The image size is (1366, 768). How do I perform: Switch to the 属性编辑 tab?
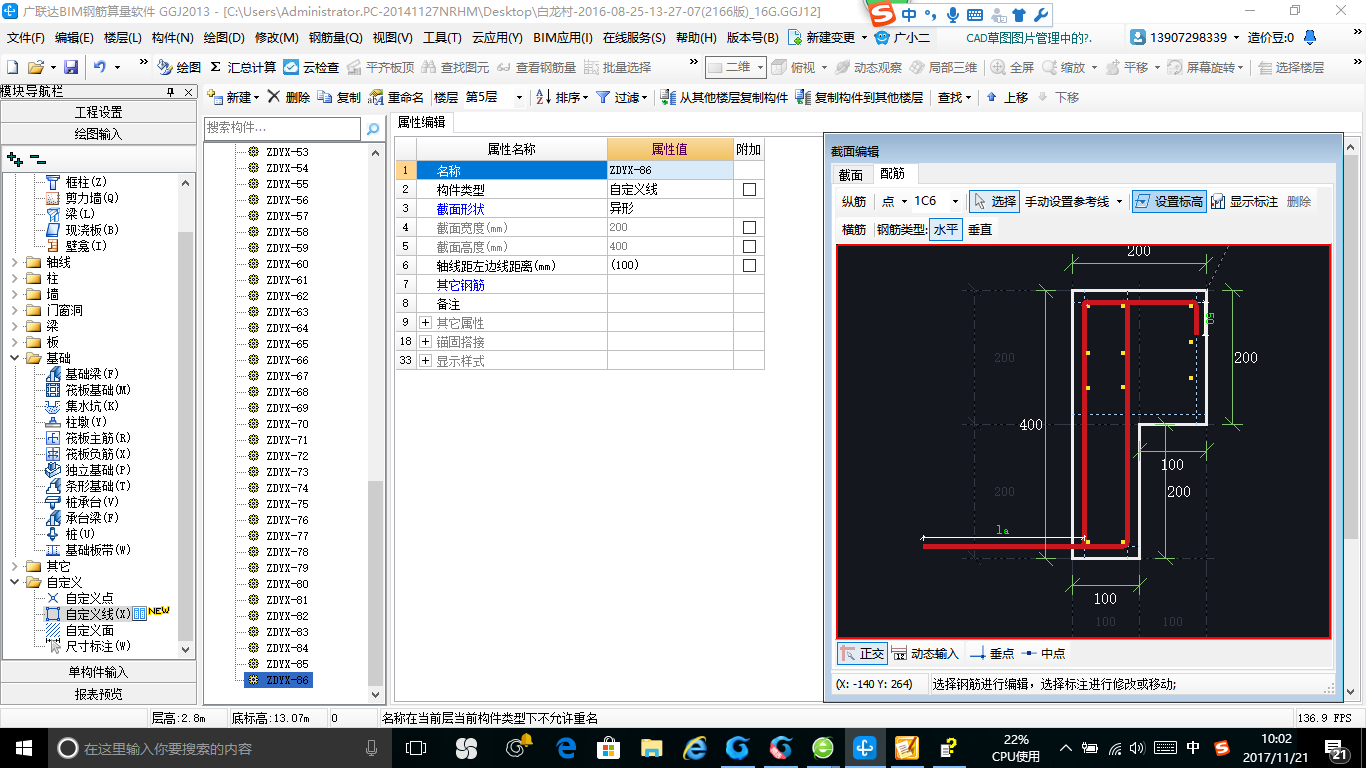[421, 122]
